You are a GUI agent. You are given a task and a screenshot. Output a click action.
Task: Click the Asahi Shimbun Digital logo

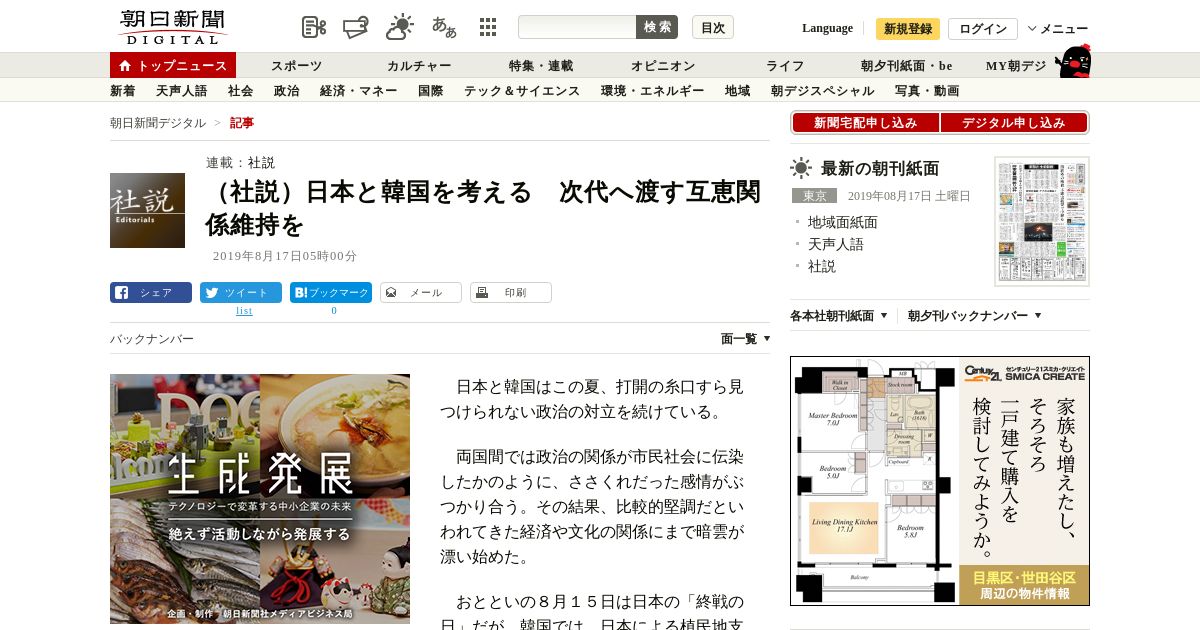172,27
